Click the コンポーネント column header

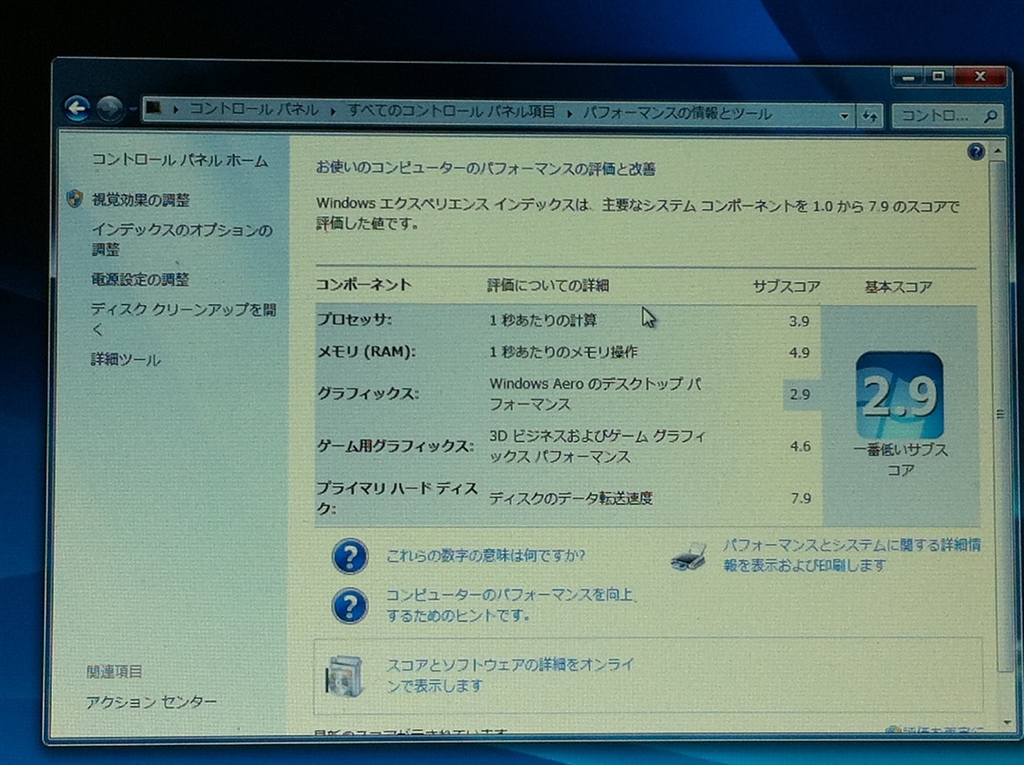364,284
